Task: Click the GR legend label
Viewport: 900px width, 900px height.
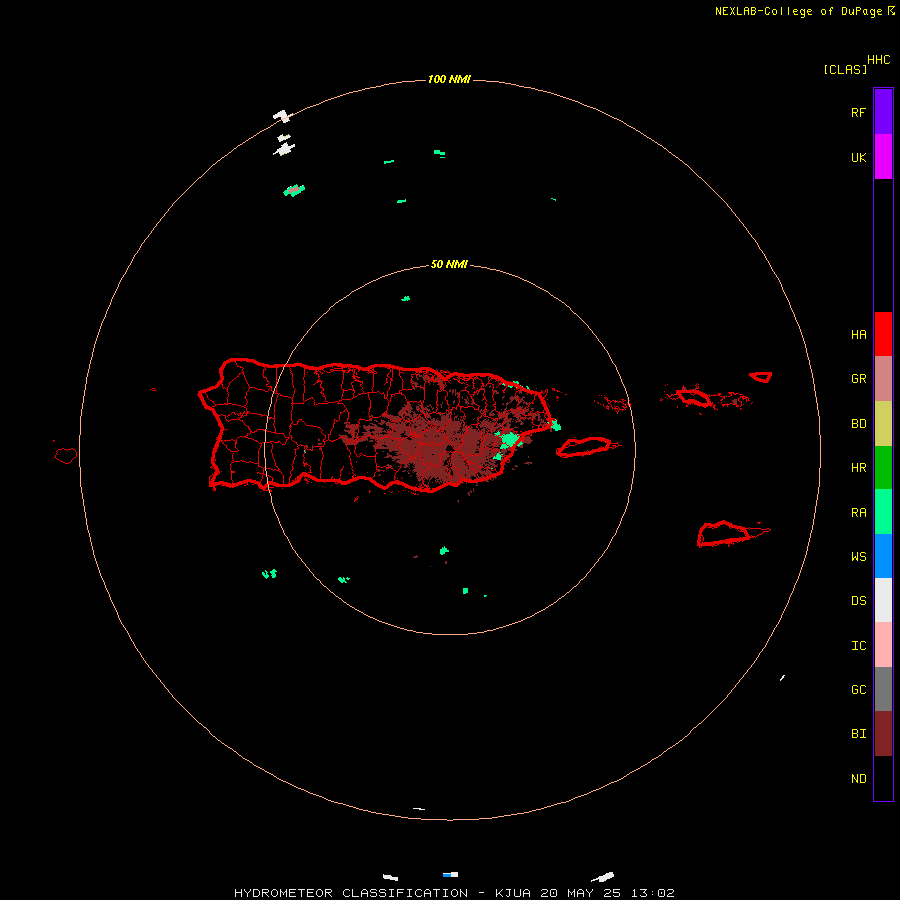Action: [x=858, y=379]
